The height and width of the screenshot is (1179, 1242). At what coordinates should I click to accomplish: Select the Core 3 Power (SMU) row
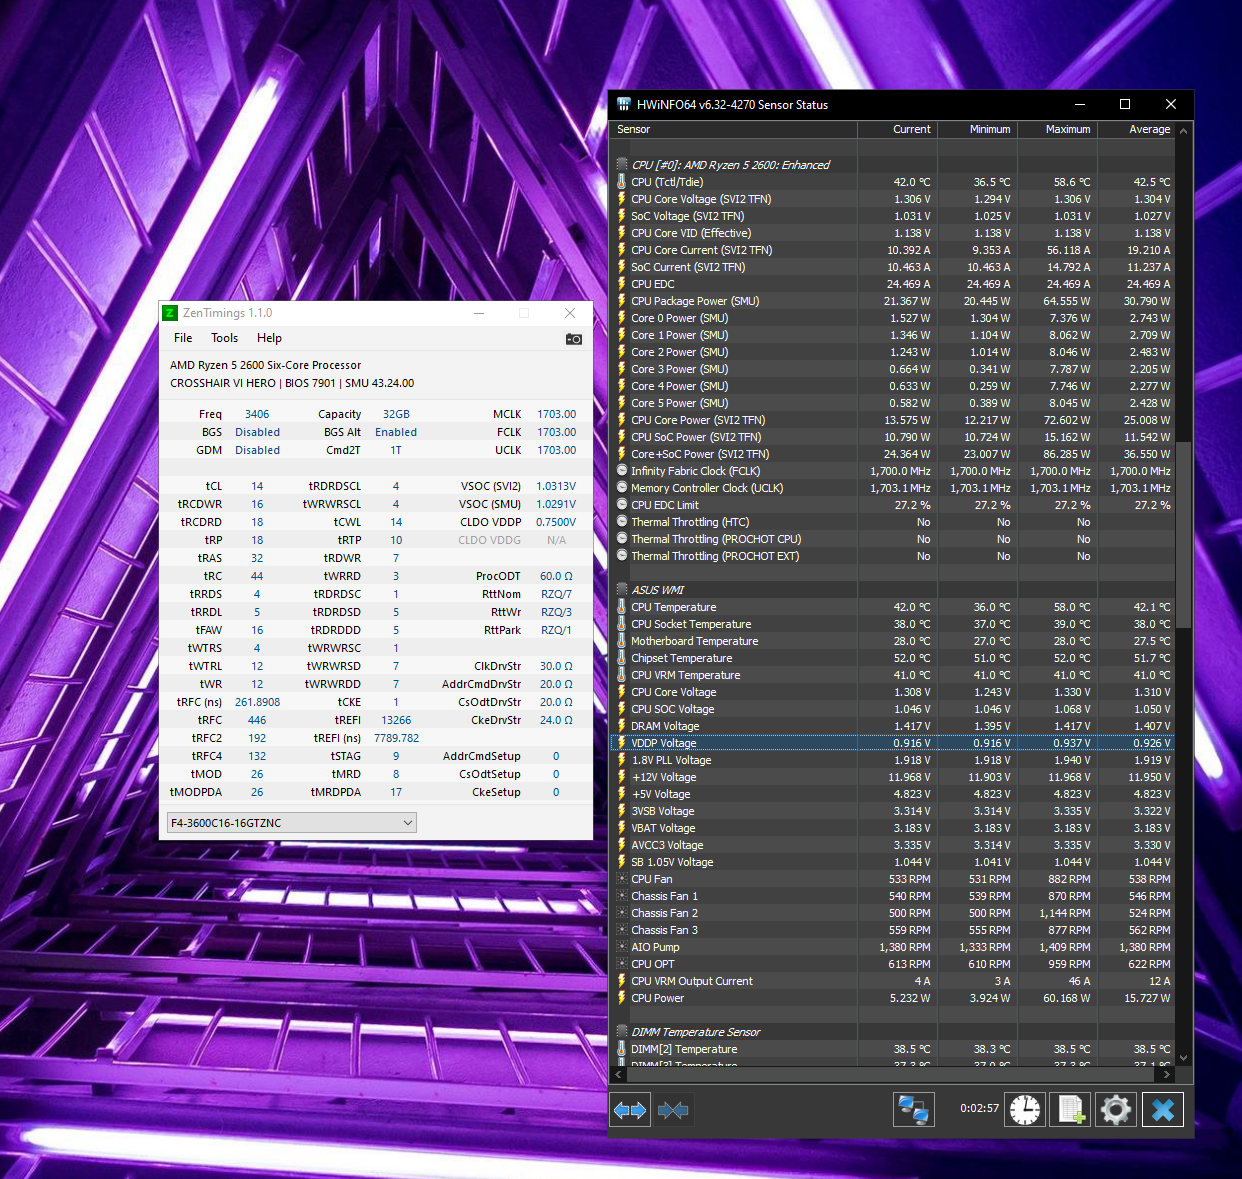[892, 369]
